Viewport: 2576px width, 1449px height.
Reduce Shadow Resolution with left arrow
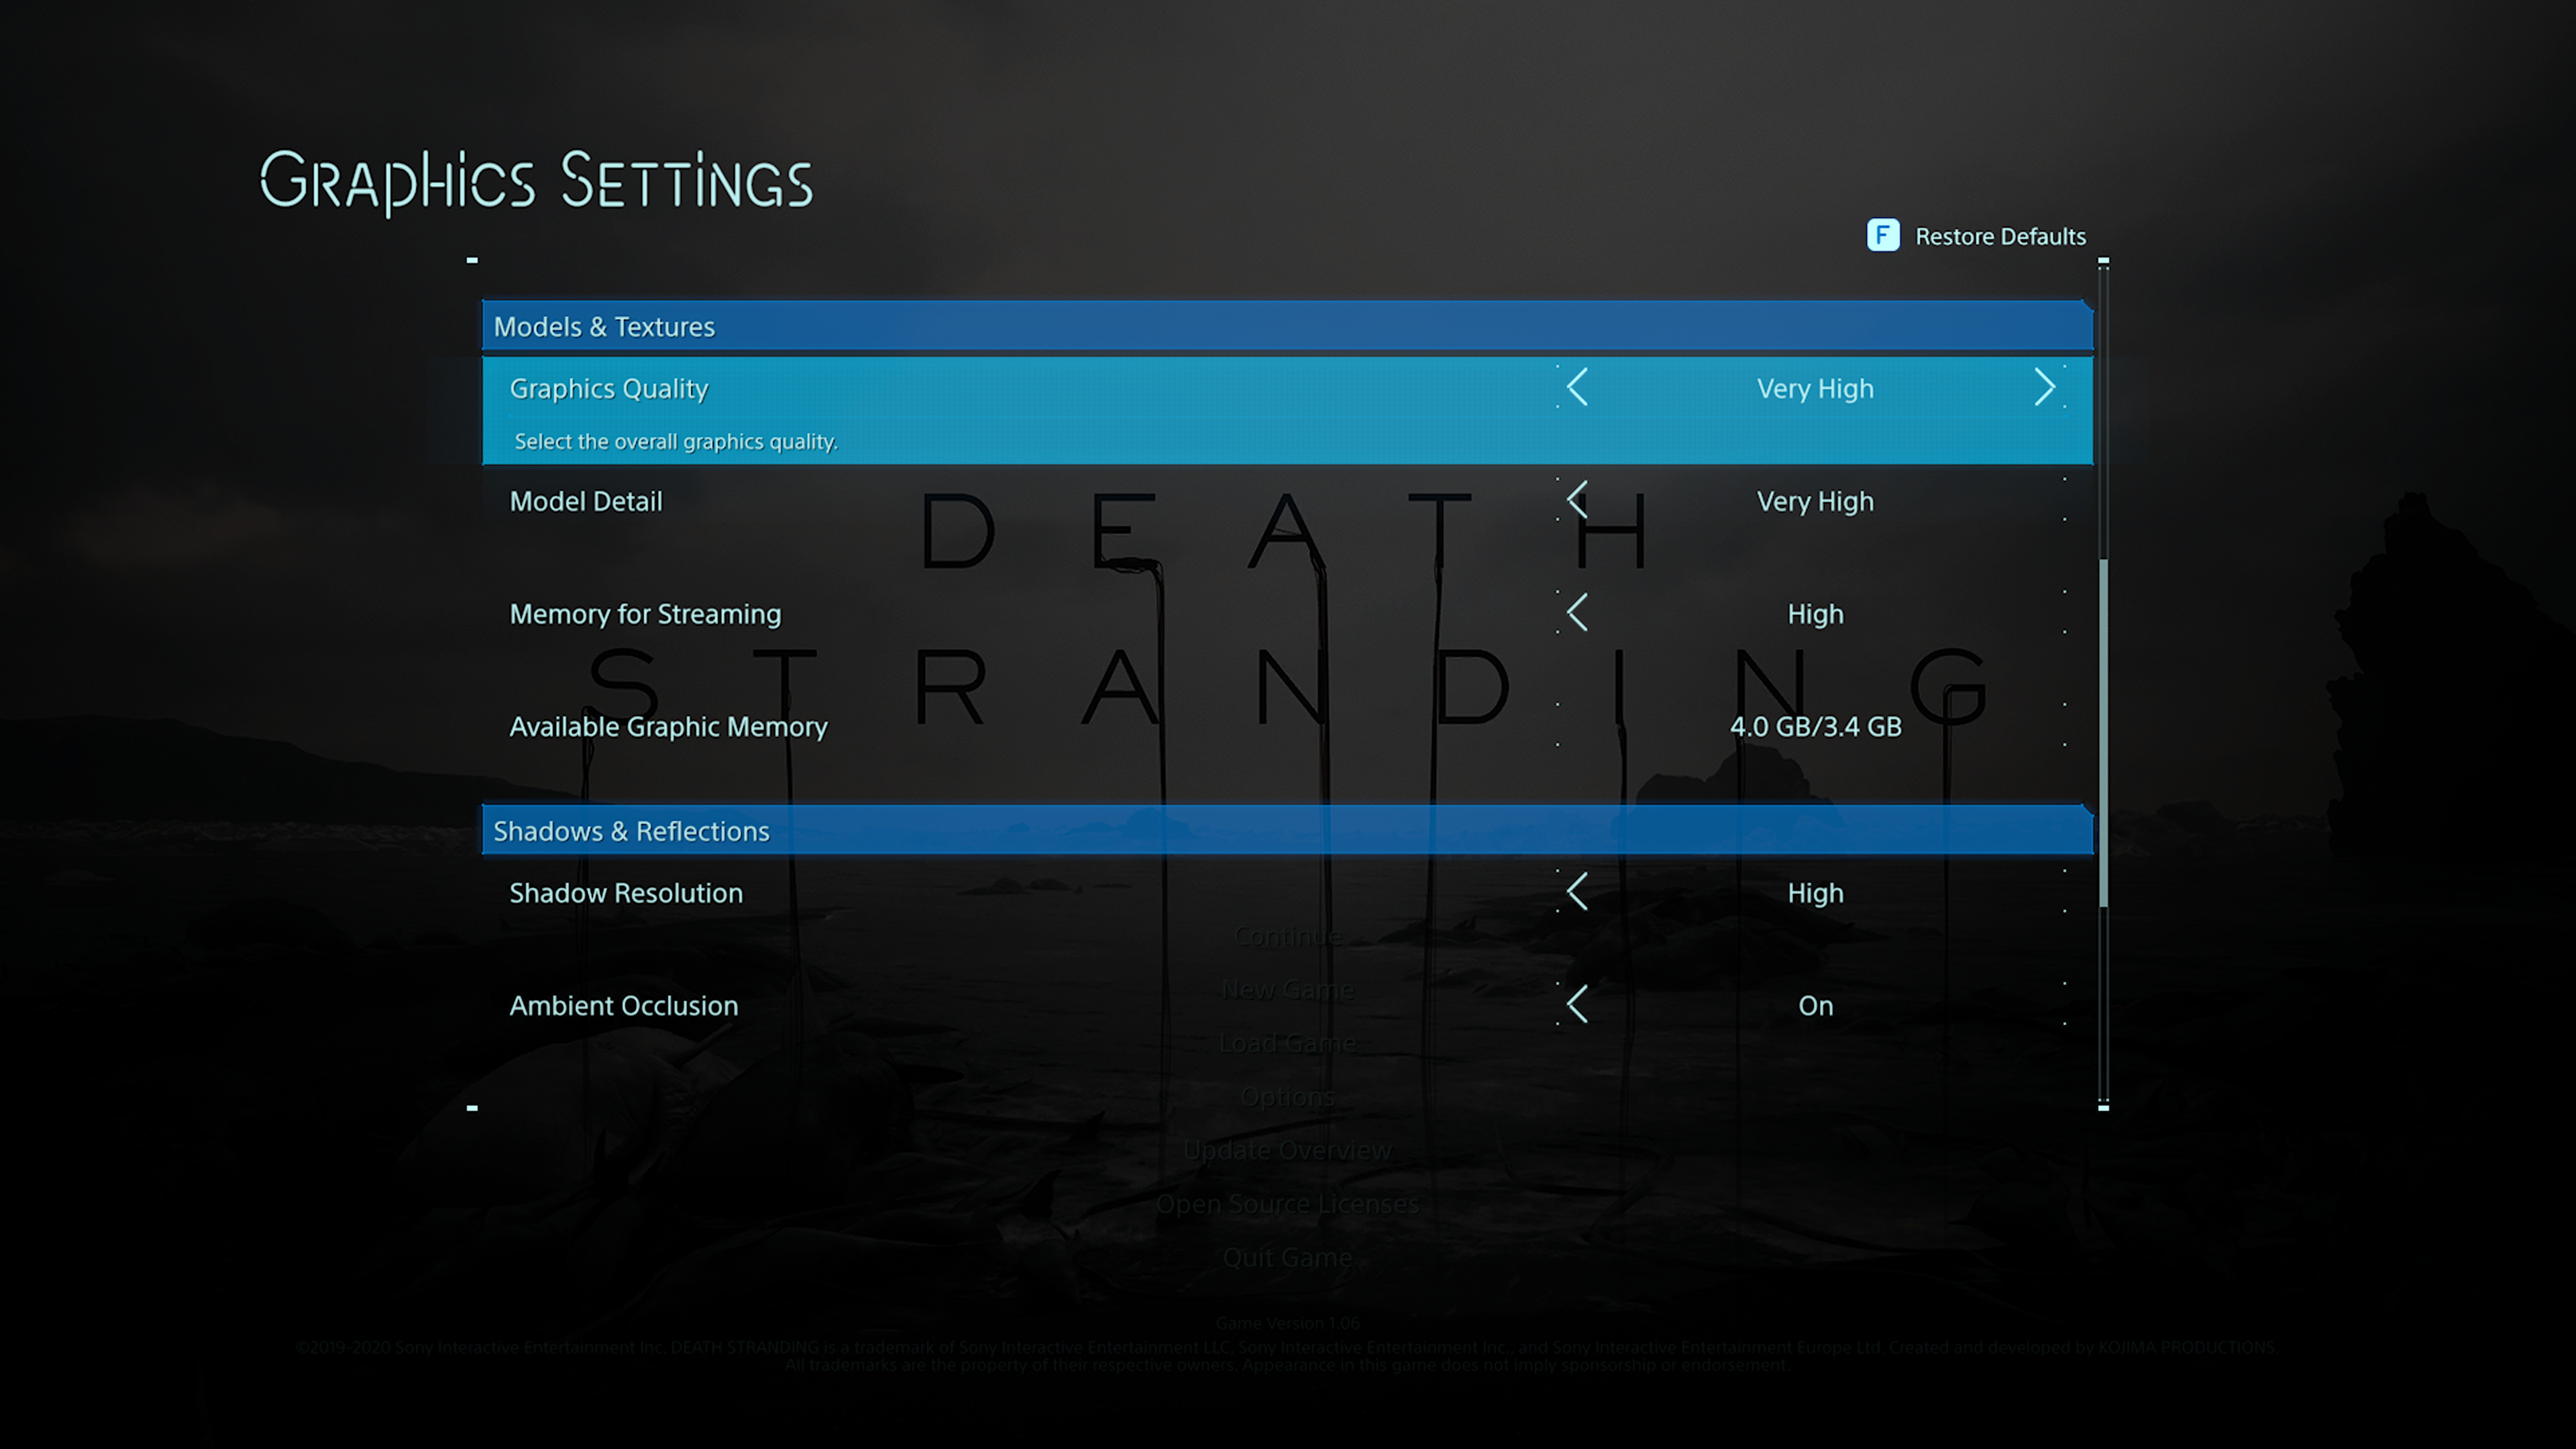pos(1578,892)
